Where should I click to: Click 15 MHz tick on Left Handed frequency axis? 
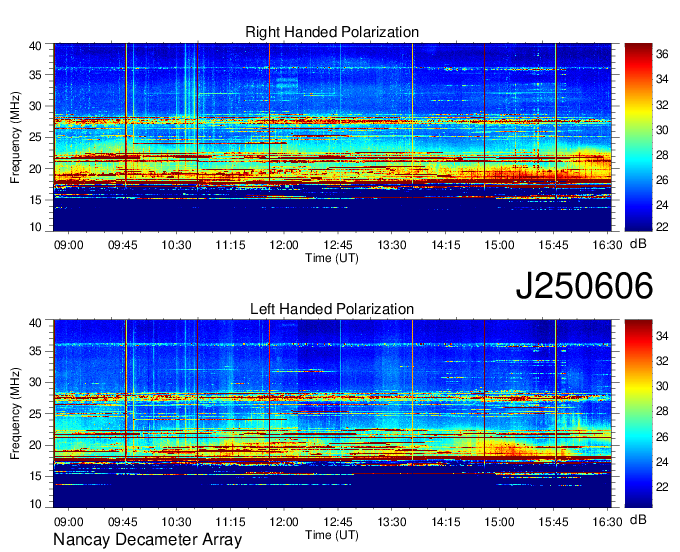click(35, 477)
